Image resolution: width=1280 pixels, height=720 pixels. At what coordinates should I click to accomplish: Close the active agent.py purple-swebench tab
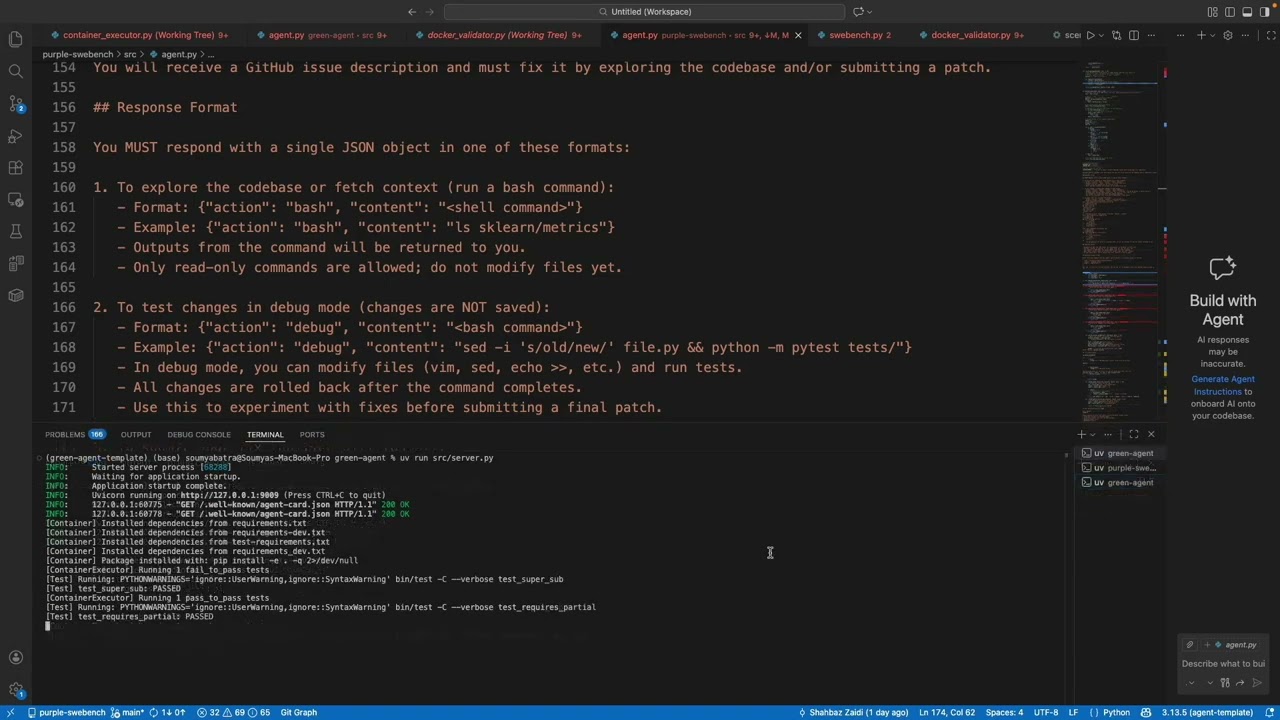(x=797, y=35)
